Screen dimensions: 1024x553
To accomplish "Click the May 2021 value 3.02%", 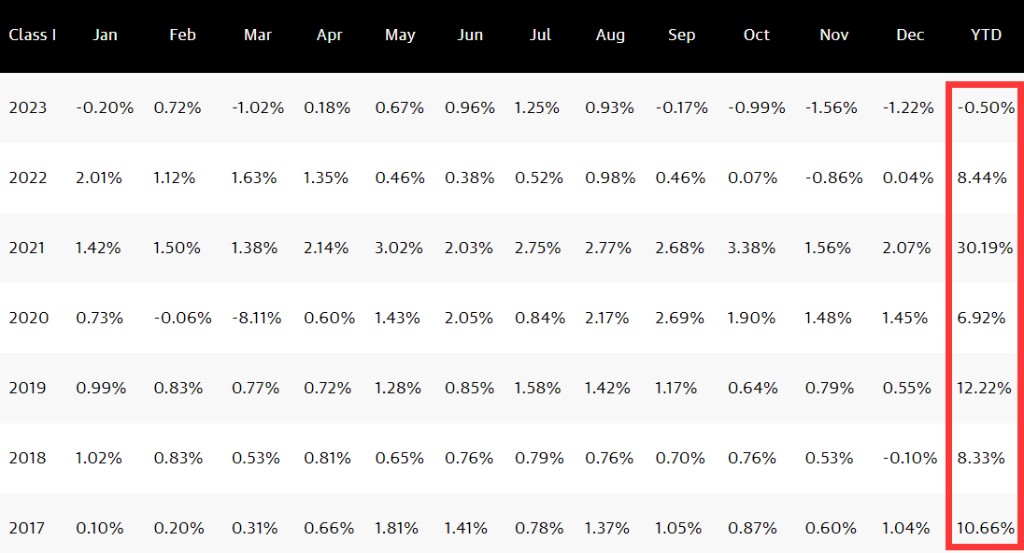I will click(400, 248).
